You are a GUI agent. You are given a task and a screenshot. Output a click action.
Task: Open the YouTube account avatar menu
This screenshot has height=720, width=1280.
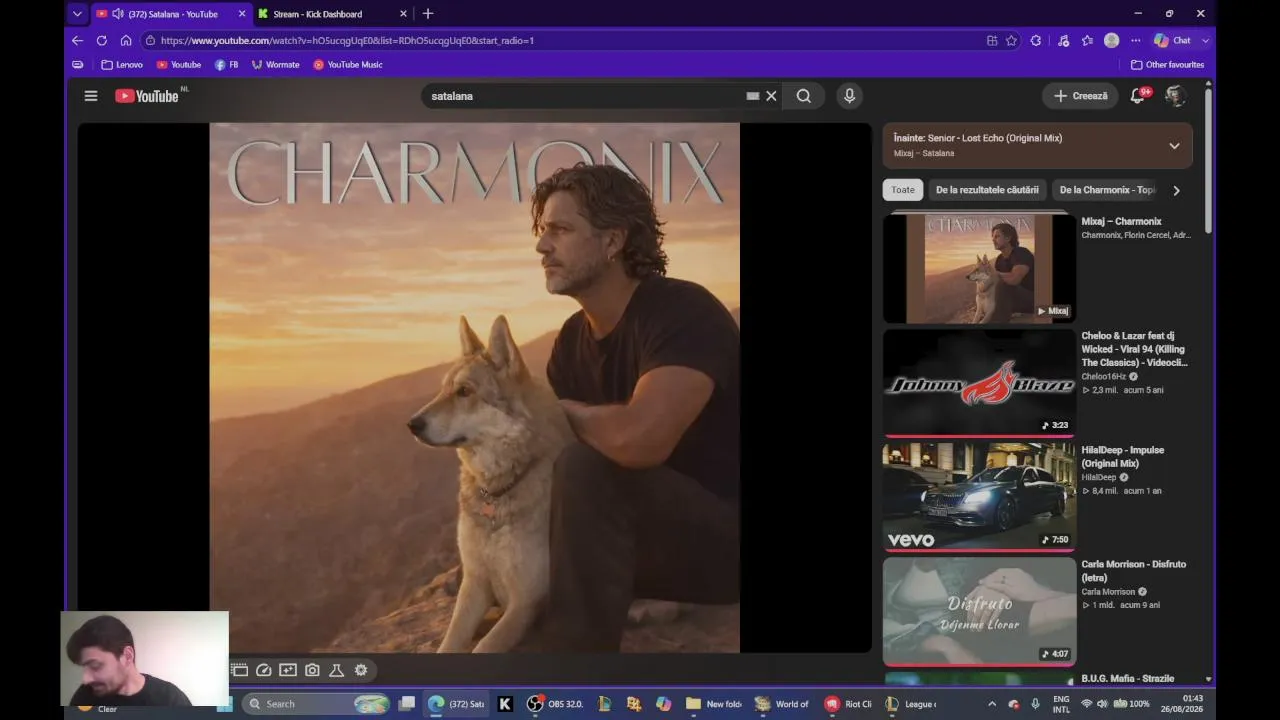point(1175,96)
